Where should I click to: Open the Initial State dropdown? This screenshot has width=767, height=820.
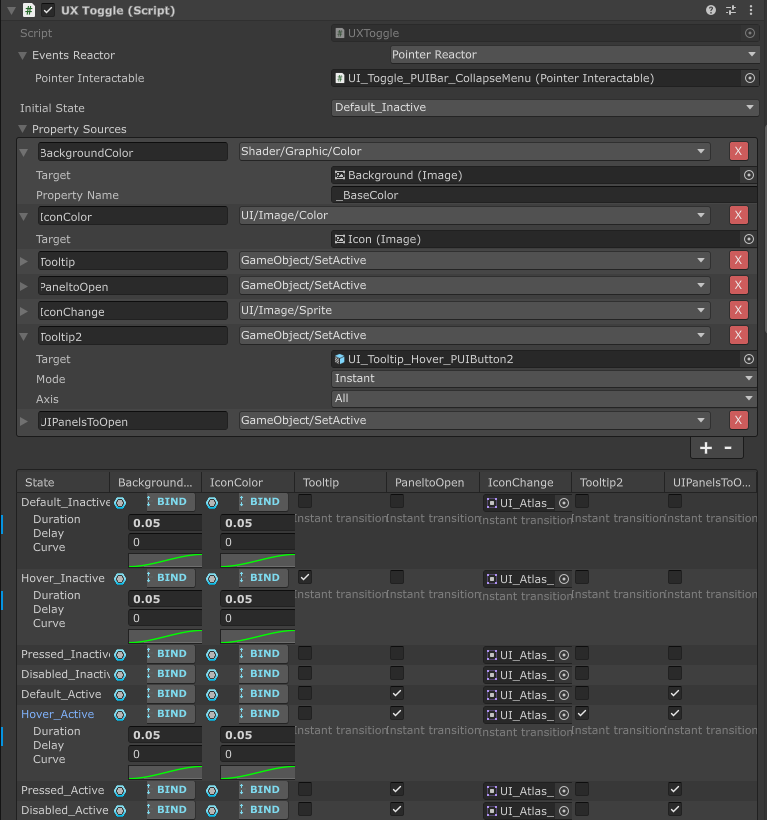(544, 107)
